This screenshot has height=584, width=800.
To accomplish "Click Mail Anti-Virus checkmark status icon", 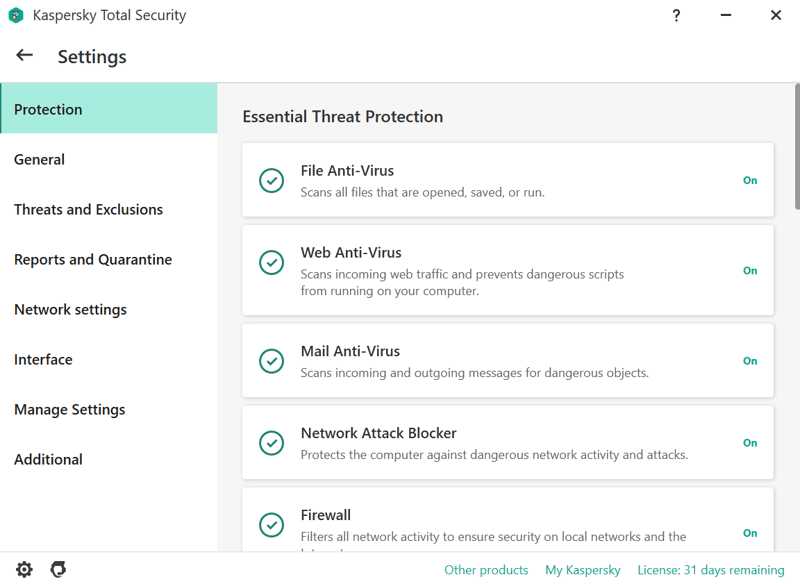I will [271, 361].
